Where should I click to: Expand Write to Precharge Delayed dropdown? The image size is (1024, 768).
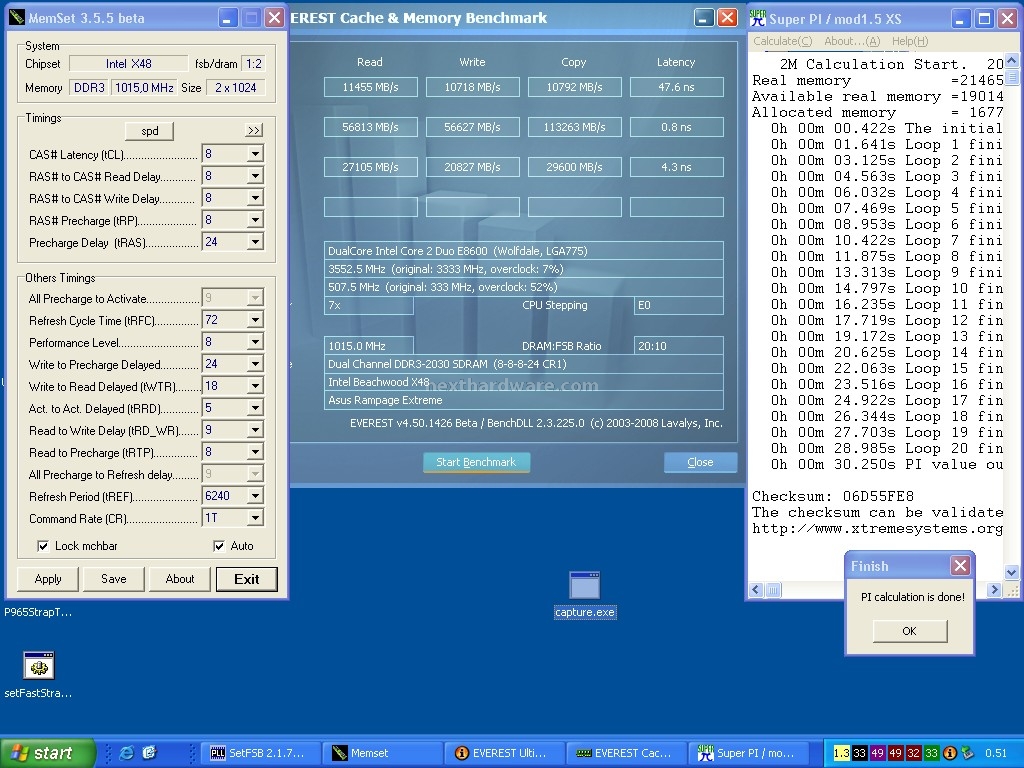[255, 364]
